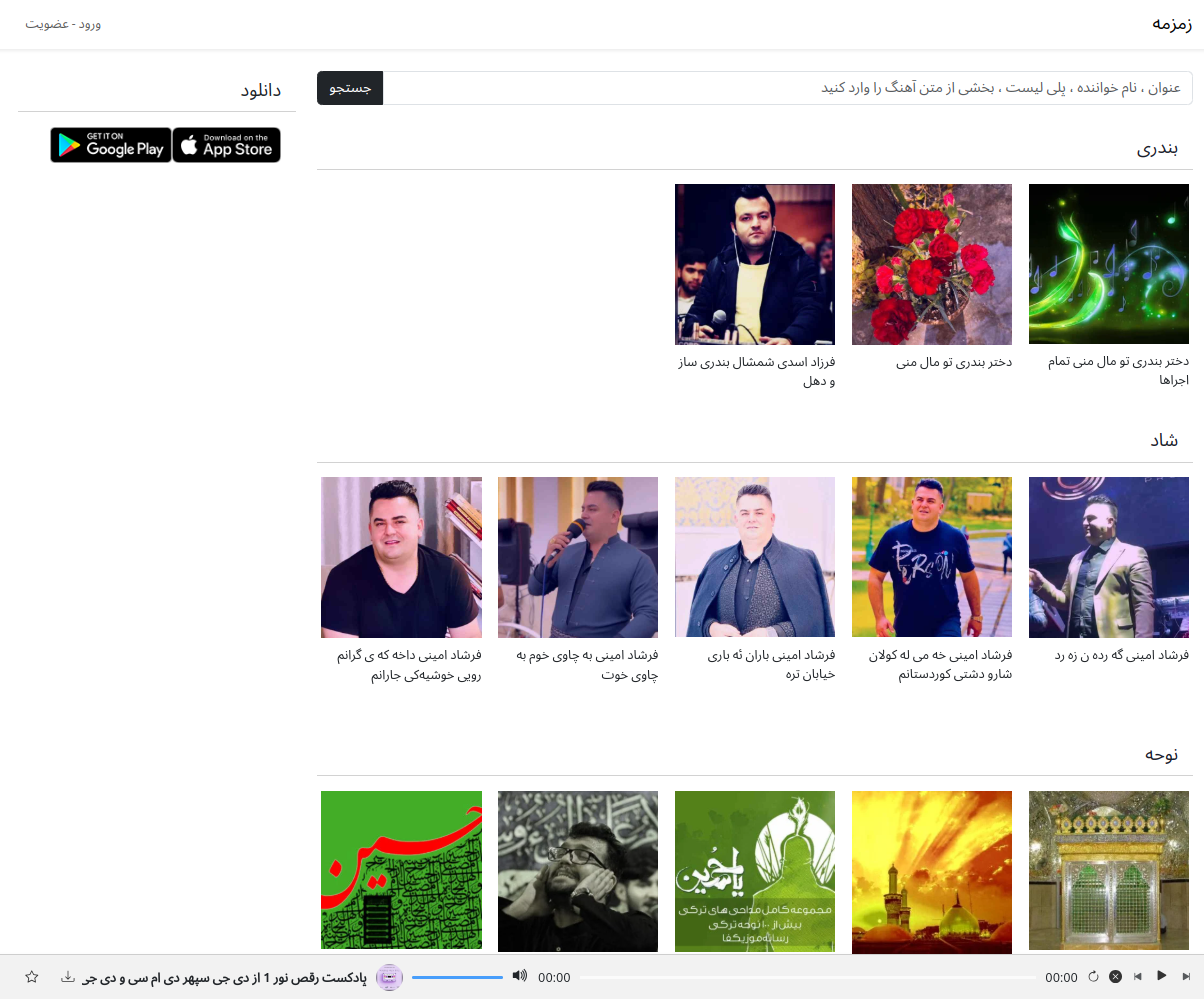
Task: Focus the song search input field
Action: (788, 88)
